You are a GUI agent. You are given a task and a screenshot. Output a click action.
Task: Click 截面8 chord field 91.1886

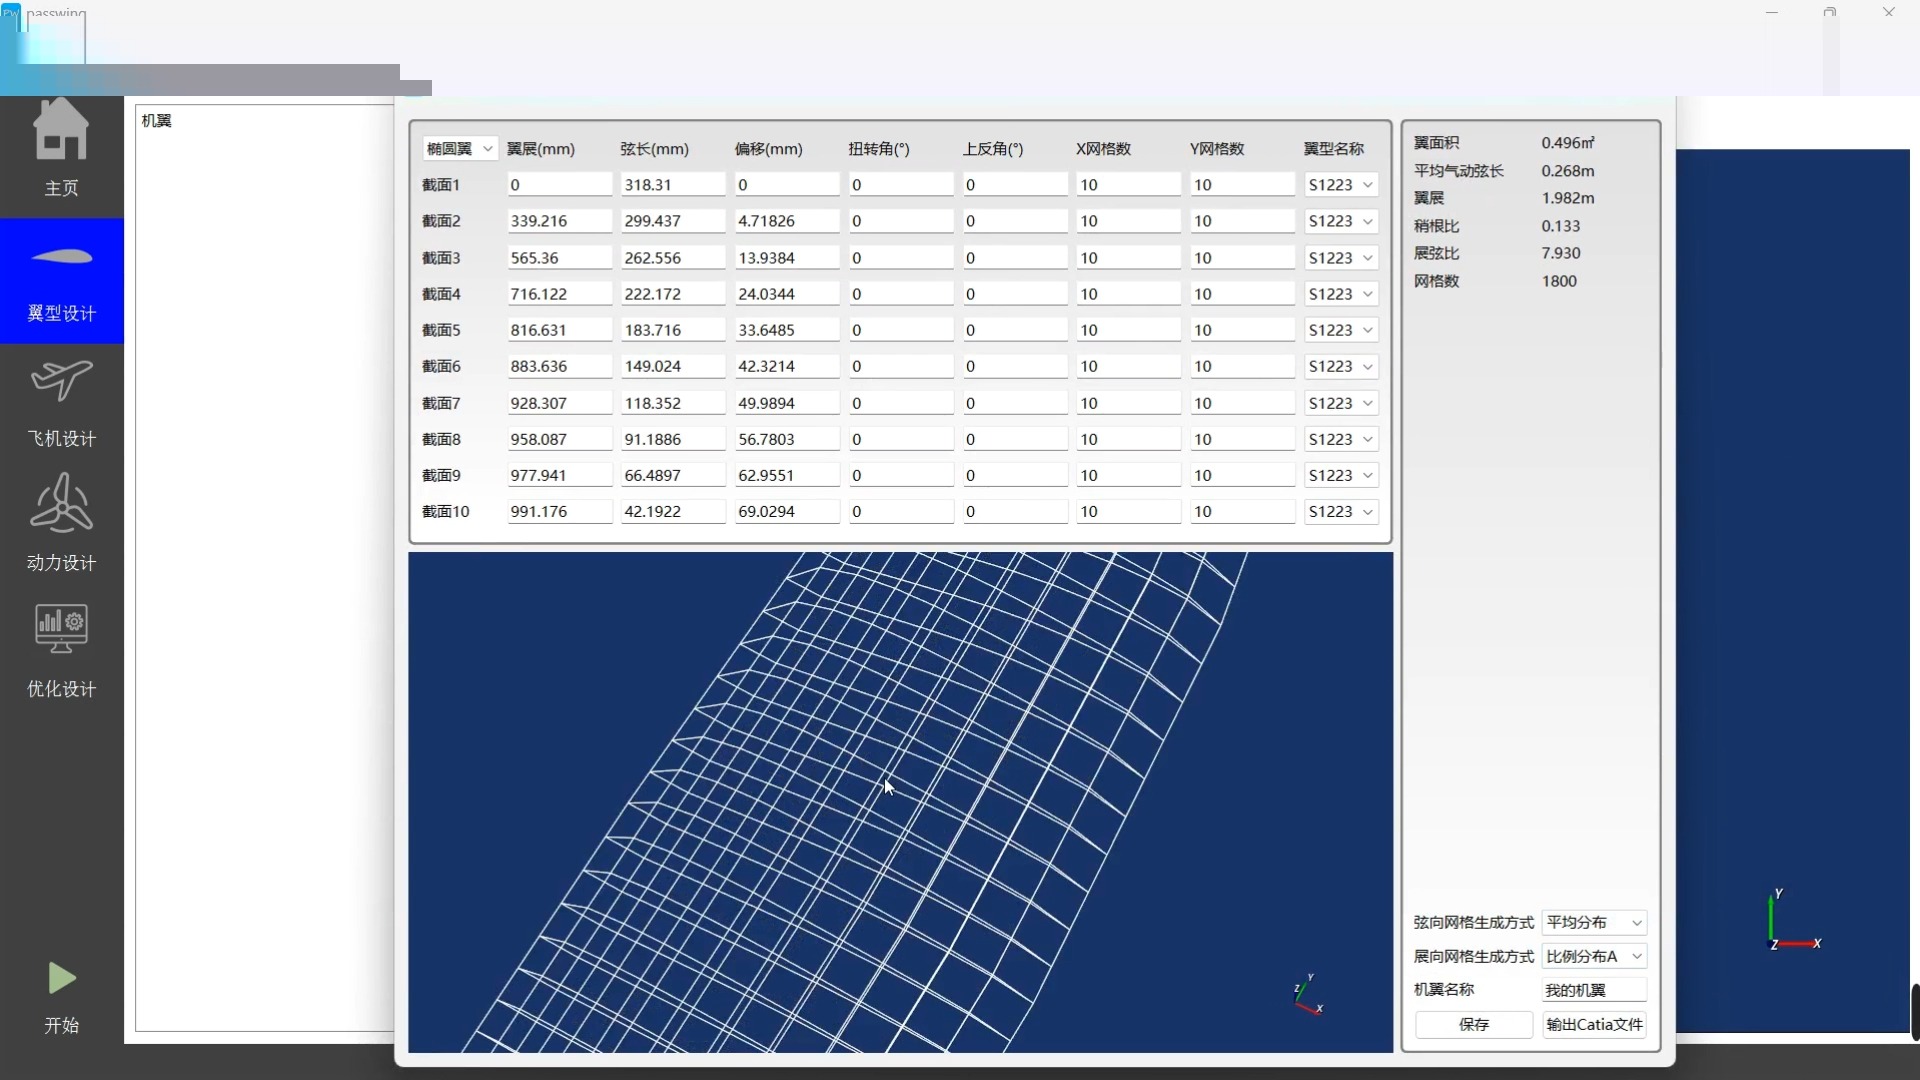(x=673, y=439)
